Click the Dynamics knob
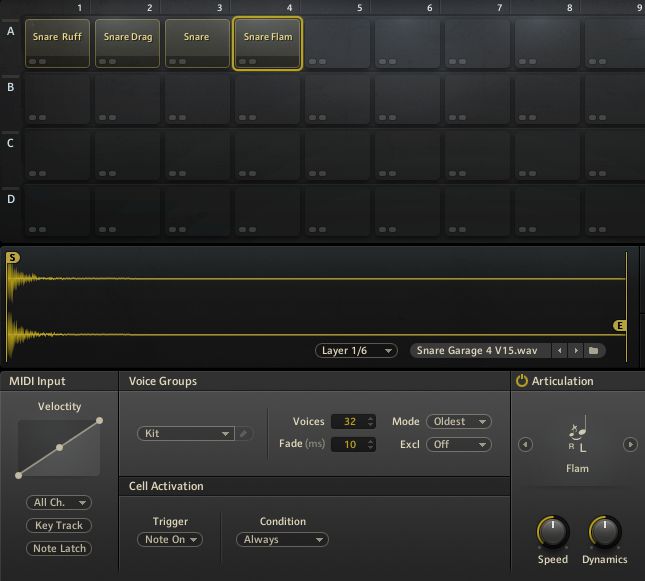Image resolution: width=645 pixels, height=581 pixels. [605, 531]
